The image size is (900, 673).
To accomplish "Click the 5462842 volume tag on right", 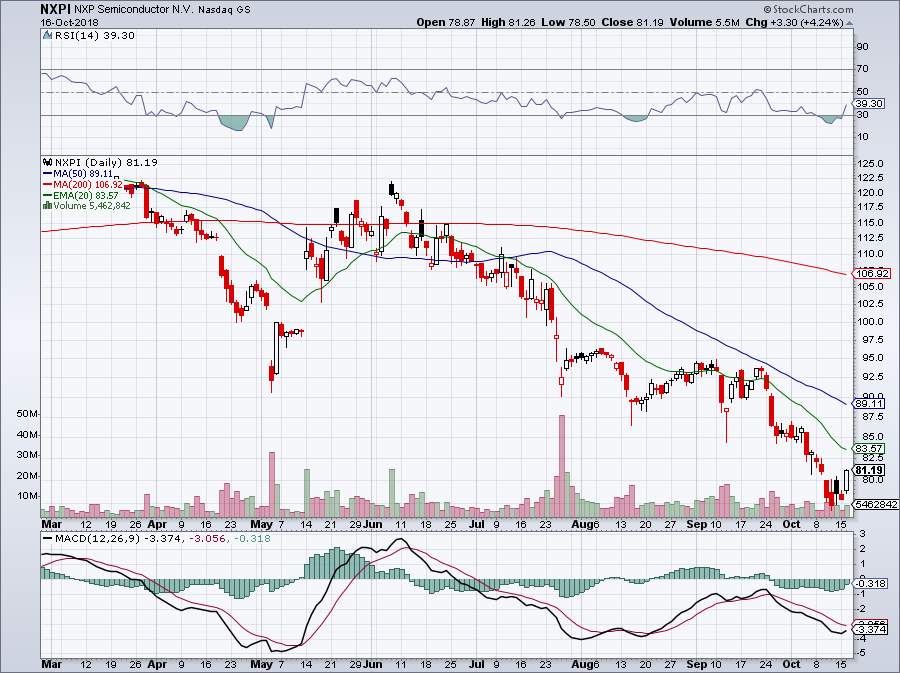I will pyautogui.click(x=876, y=504).
